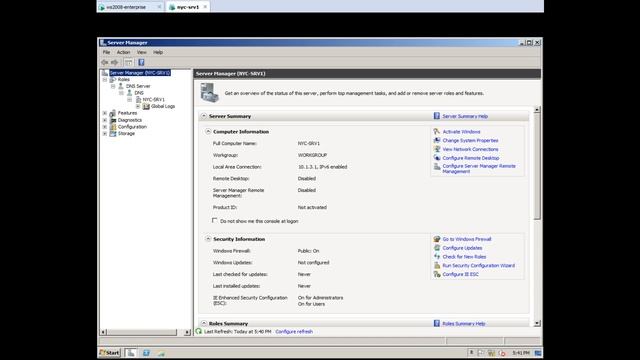Screen dimensions: 640x360
Task: Click the Configuration node icon
Action: click(113, 127)
